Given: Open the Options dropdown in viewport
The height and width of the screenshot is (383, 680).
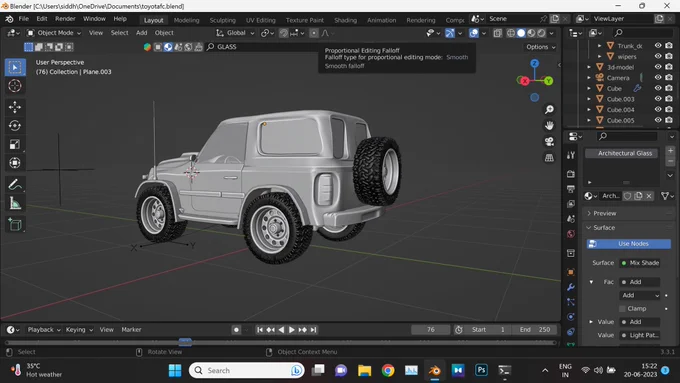Looking at the screenshot, I should click(540, 47).
